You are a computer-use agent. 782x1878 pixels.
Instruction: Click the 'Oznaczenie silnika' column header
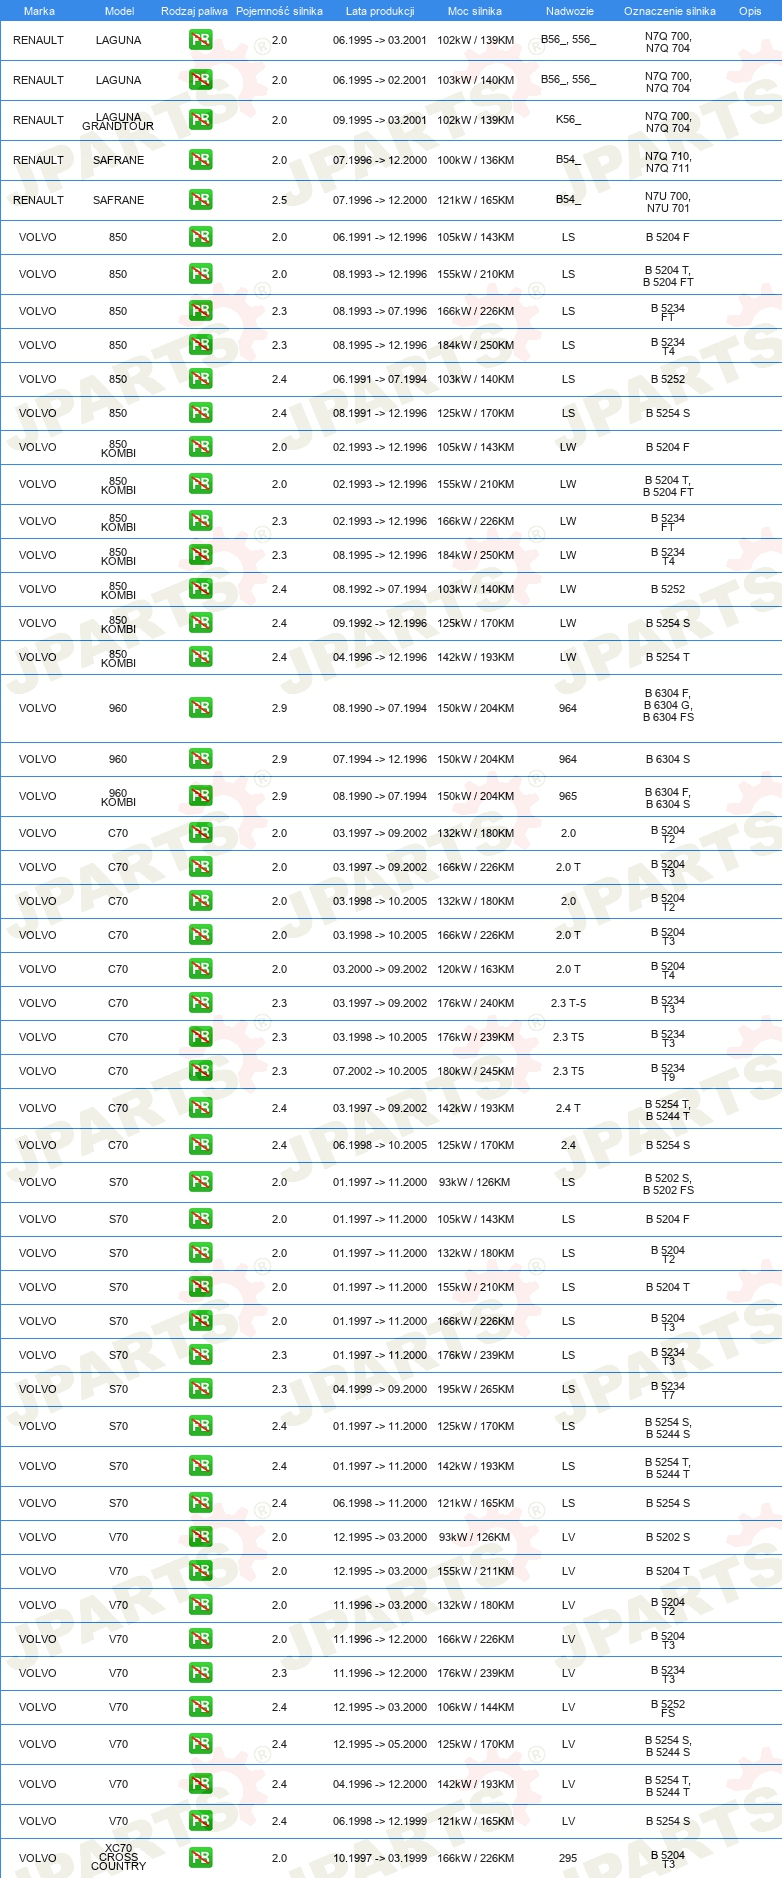tap(669, 11)
